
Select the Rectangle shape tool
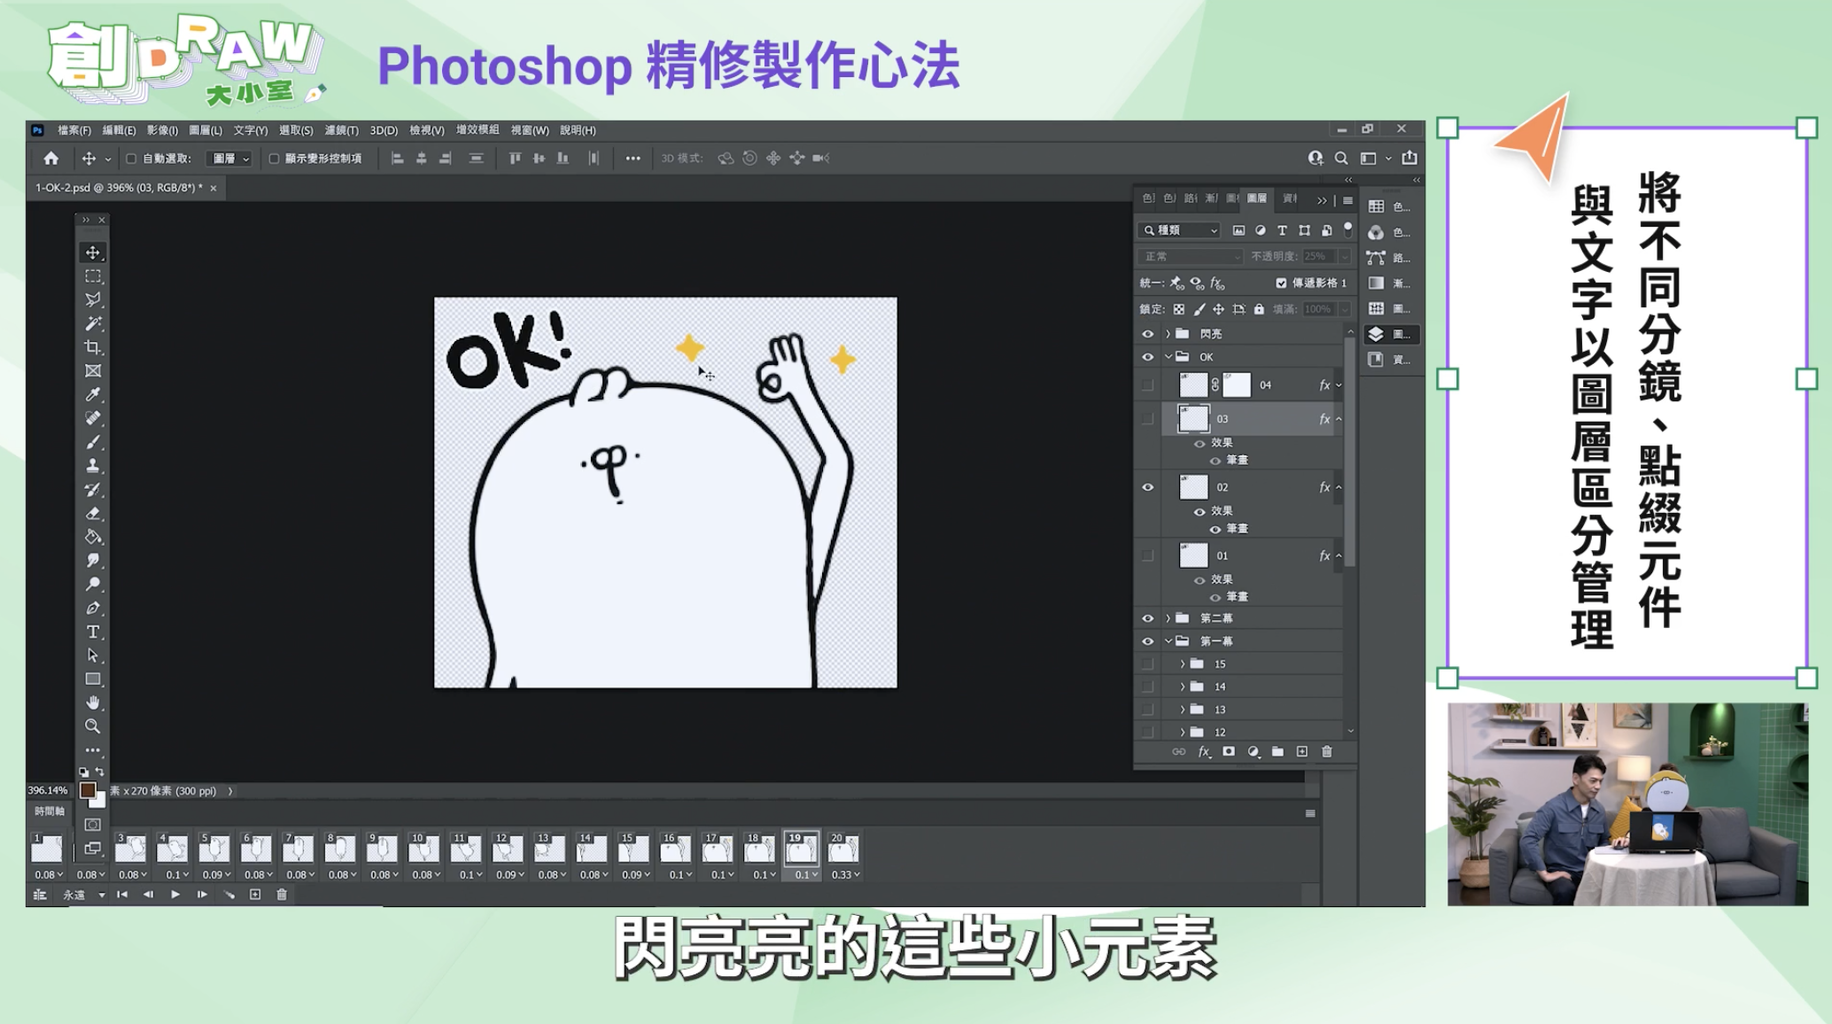(93, 679)
